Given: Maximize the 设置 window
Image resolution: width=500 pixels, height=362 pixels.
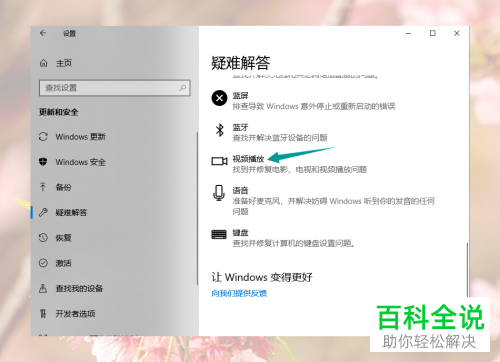Looking at the screenshot, I should (x=432, y=33).
